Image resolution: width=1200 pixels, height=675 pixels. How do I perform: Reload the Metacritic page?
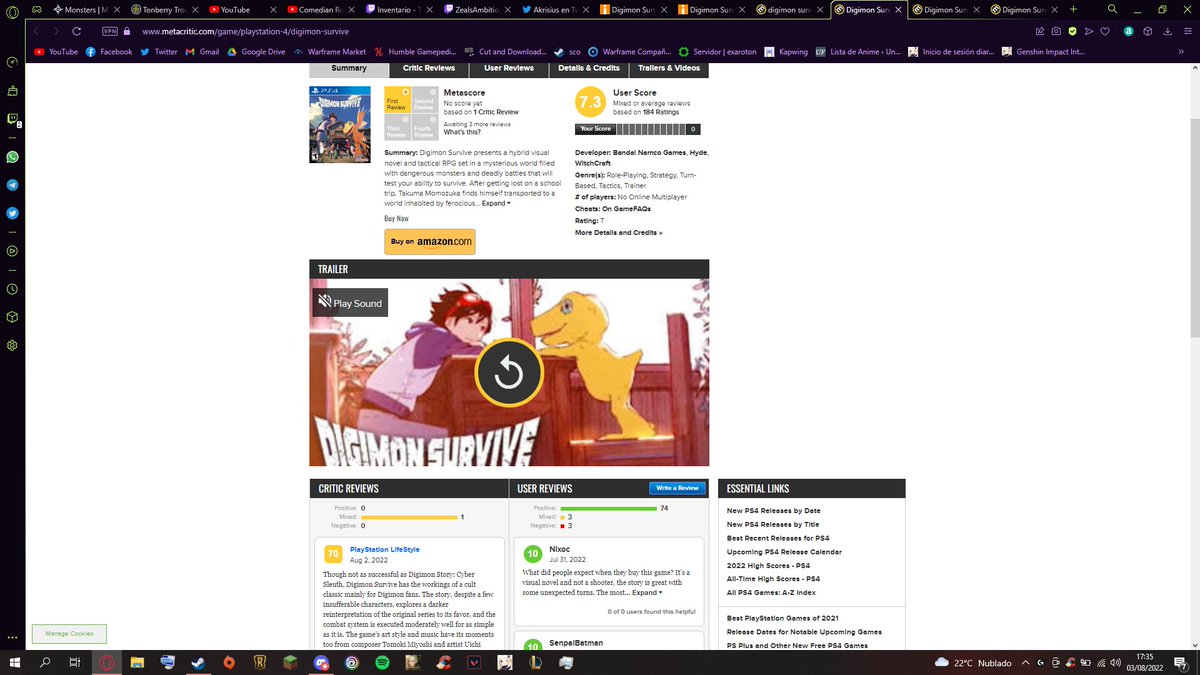pyautogui.click(x=78, y=31)
